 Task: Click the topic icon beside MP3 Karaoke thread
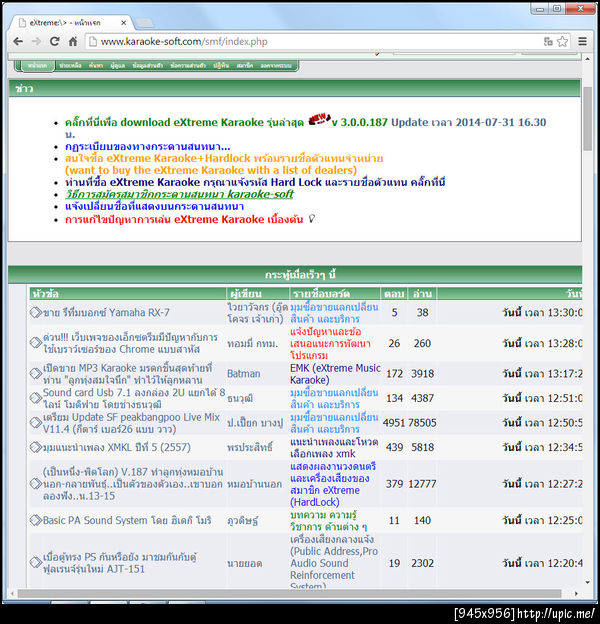point(35,373)
